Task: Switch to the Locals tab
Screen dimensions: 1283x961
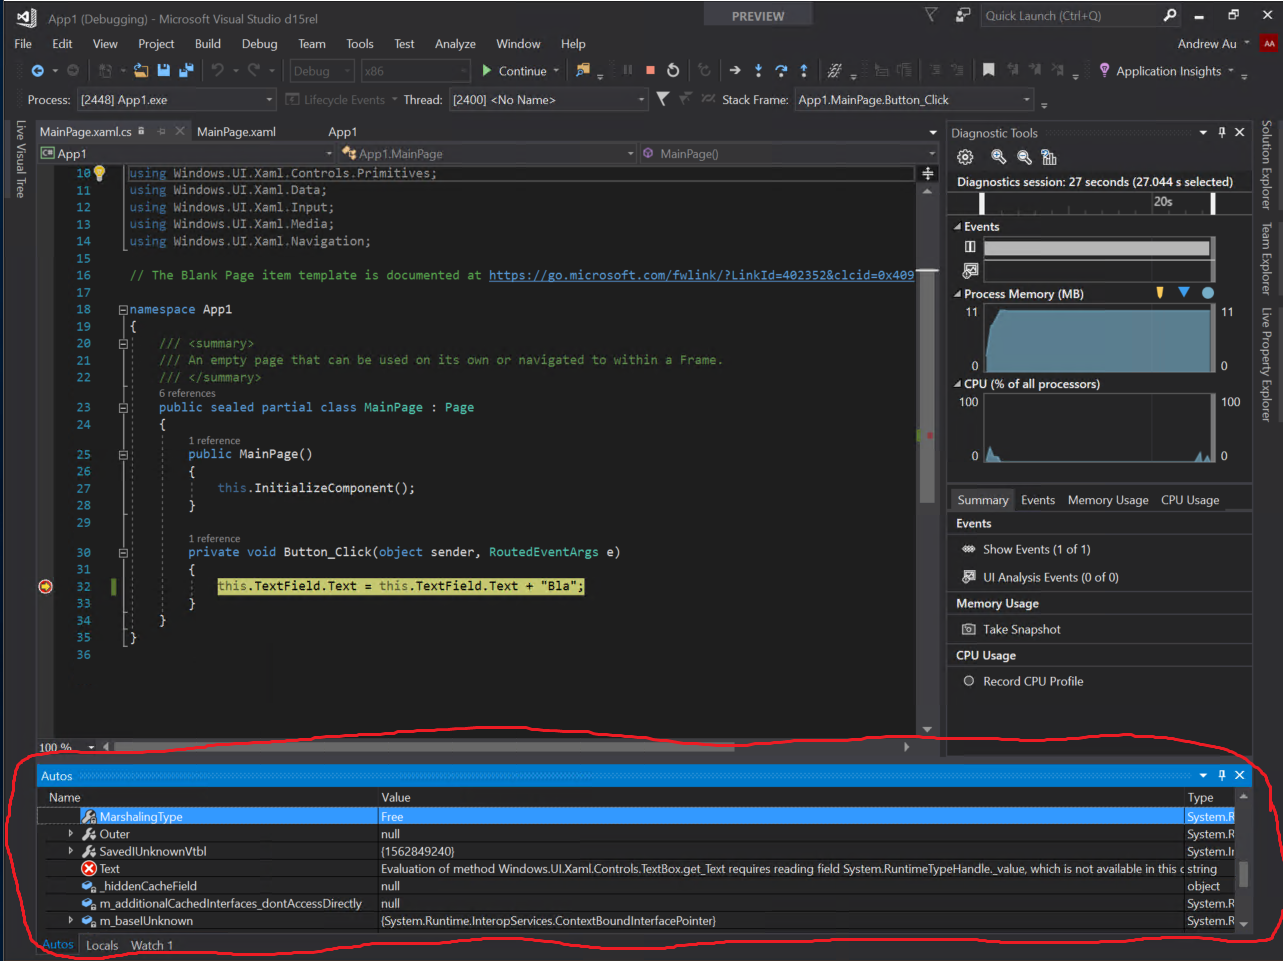Action: point(102,945)
